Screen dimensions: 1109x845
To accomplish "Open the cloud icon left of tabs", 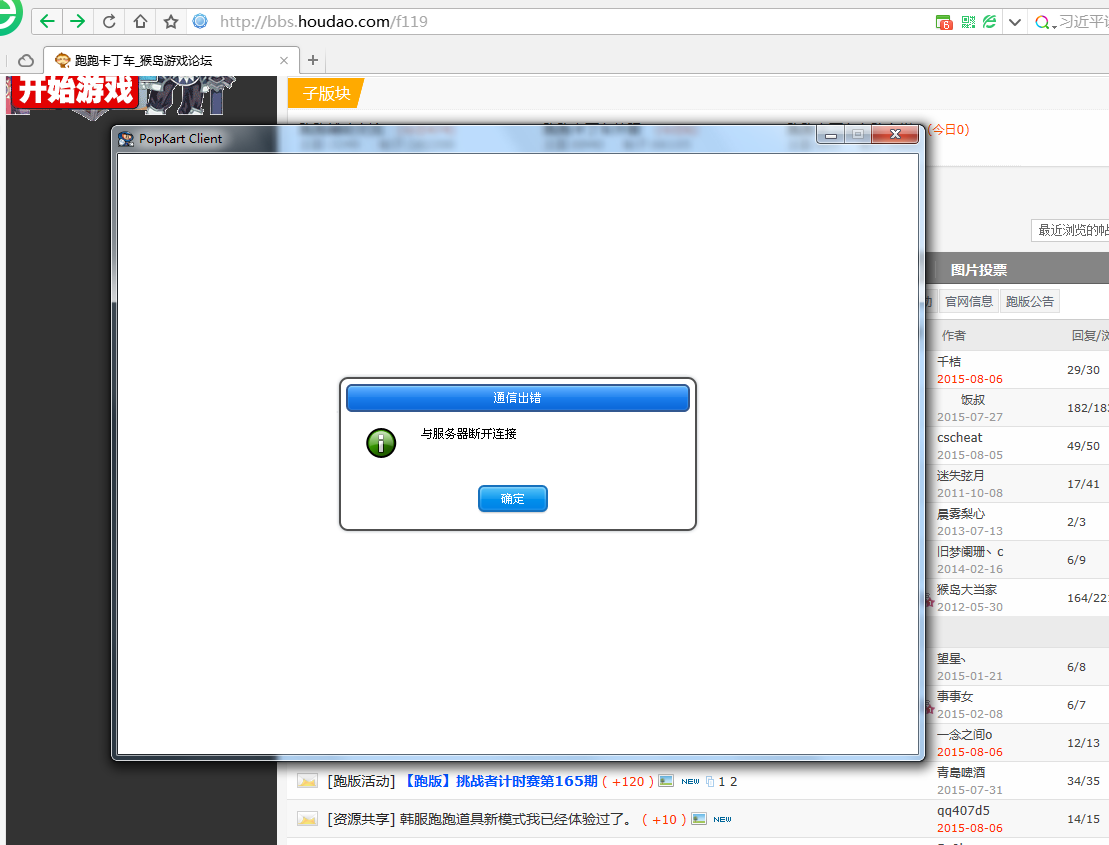I will coord(25,61).
